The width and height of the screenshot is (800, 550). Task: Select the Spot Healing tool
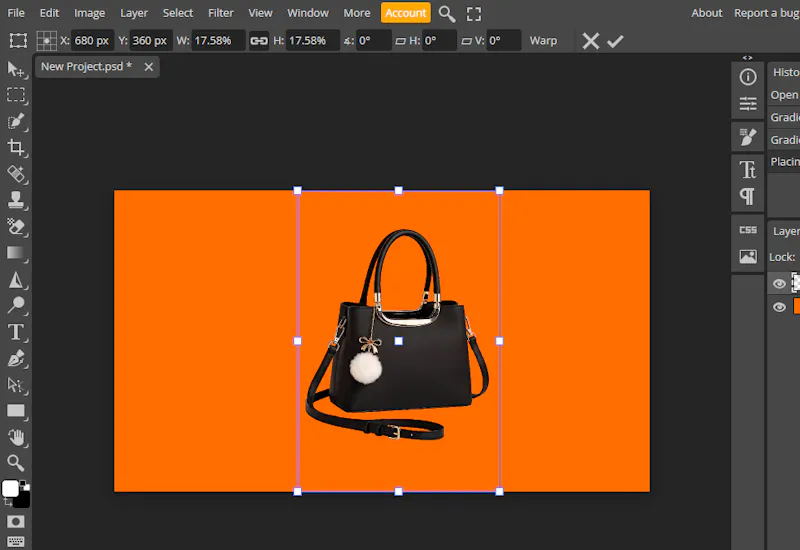pos(16,174)
